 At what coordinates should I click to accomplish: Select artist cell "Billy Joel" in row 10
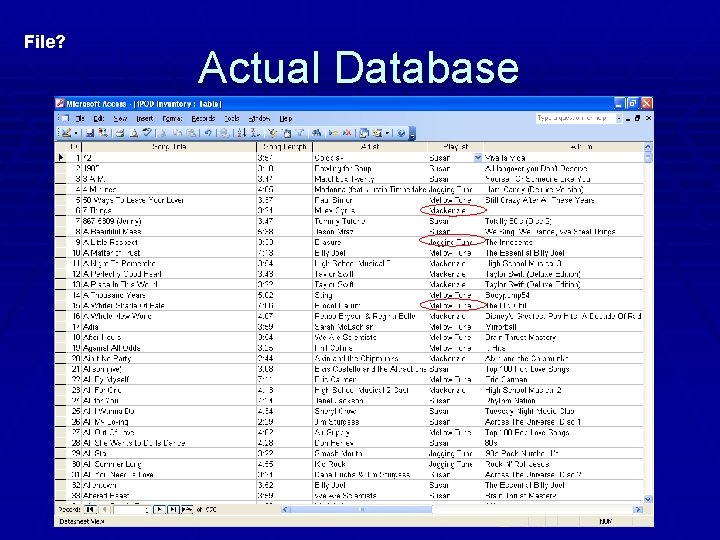point(370,253)
